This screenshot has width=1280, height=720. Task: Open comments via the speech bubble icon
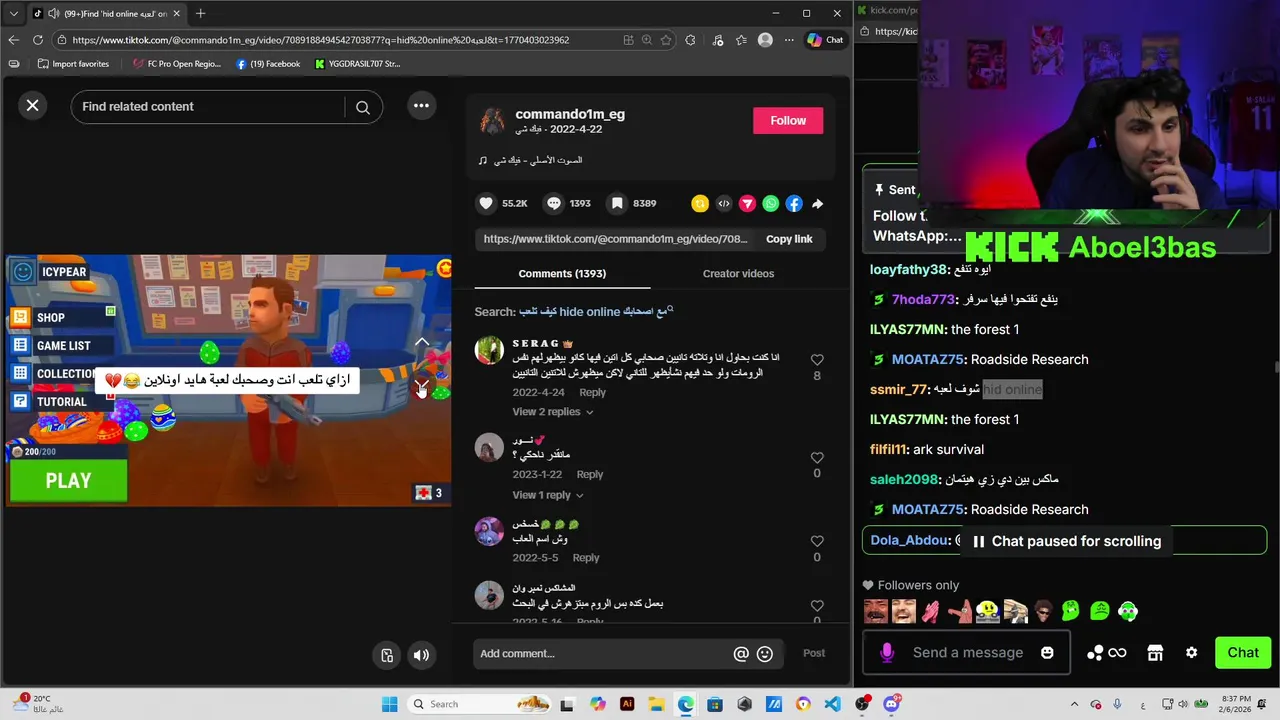click(553, 203)
